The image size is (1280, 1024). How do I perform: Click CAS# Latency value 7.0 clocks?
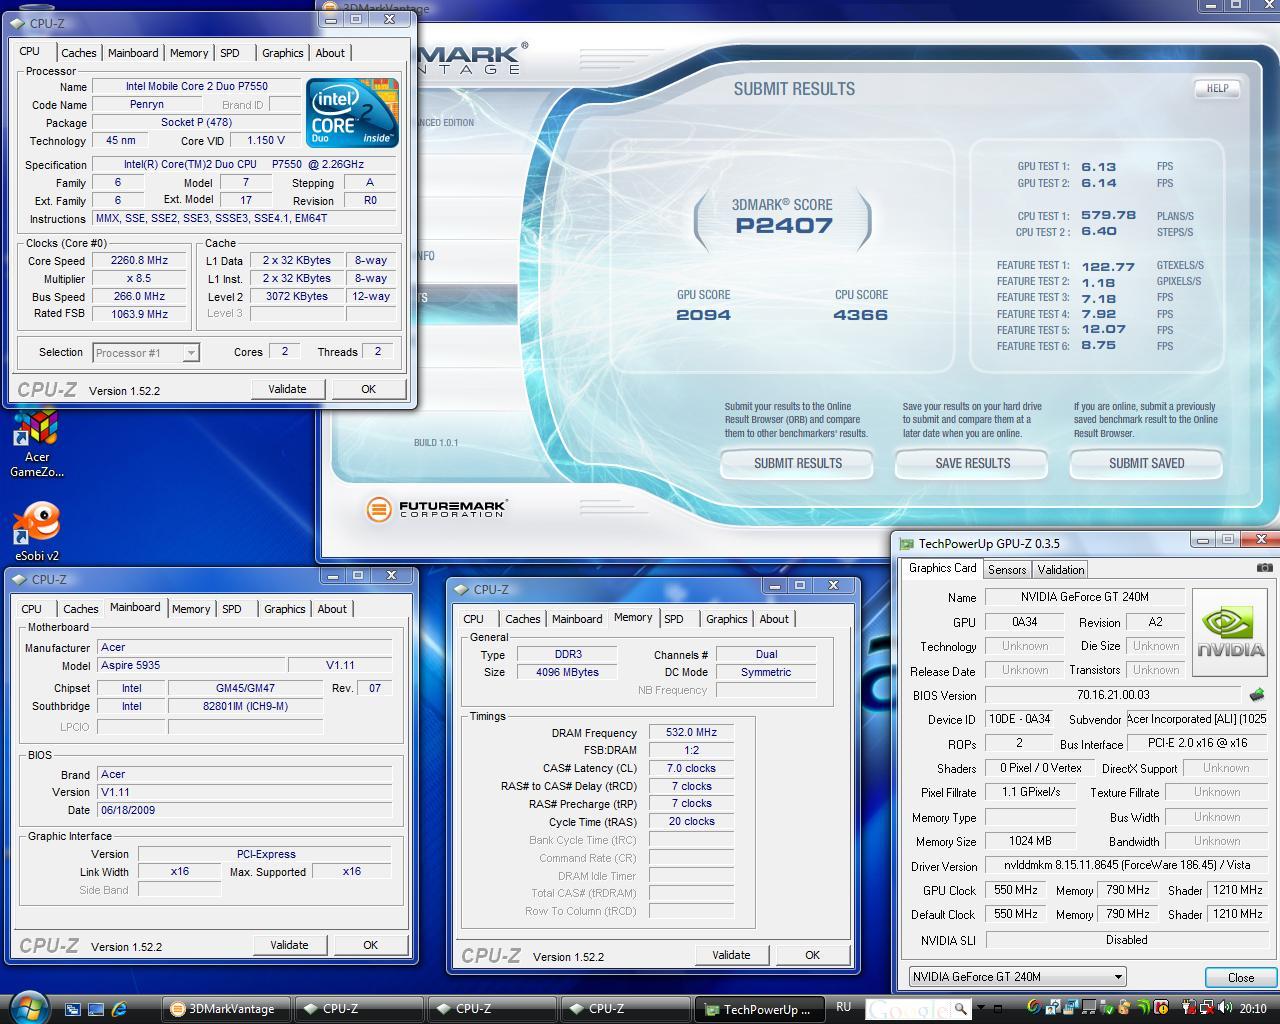click(x=692, y=768)
